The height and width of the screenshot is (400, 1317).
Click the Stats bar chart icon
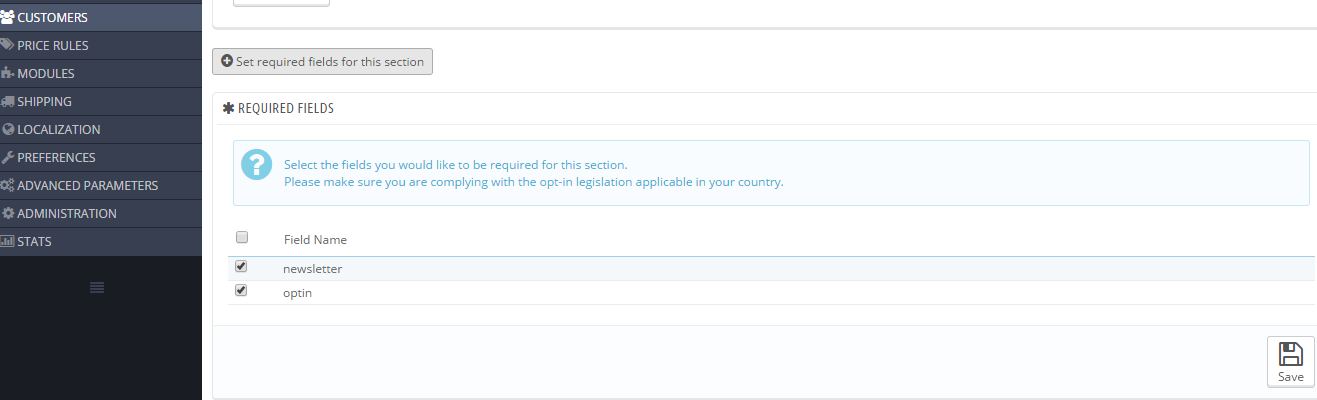click(x=8, y=241)
